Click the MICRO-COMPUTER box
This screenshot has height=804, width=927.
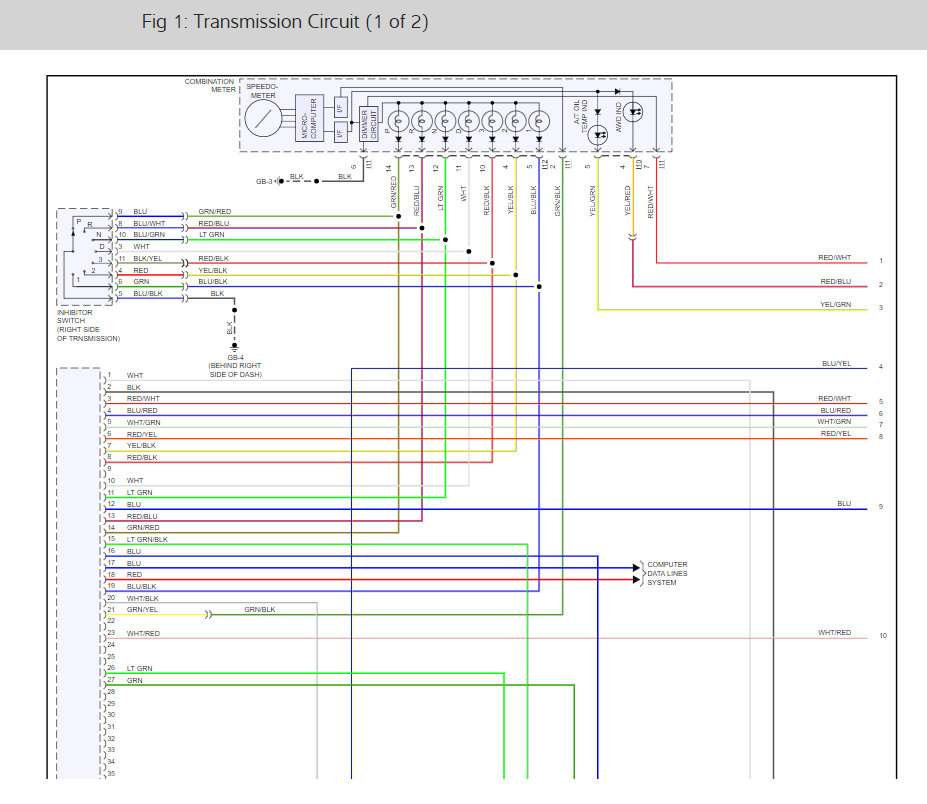coord(309,118)
